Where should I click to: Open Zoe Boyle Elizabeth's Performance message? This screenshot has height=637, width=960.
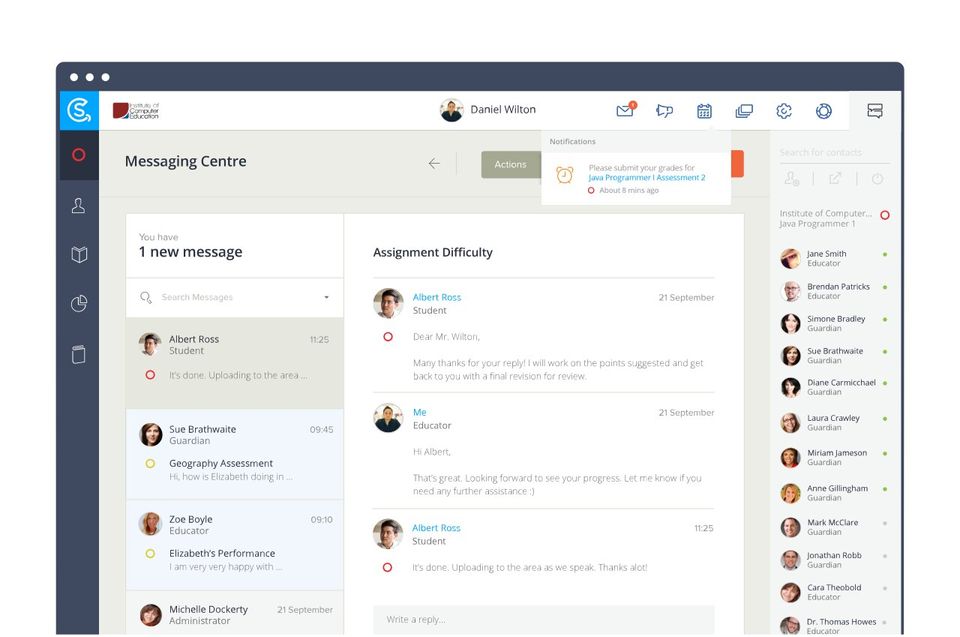(x=234, y=545)
